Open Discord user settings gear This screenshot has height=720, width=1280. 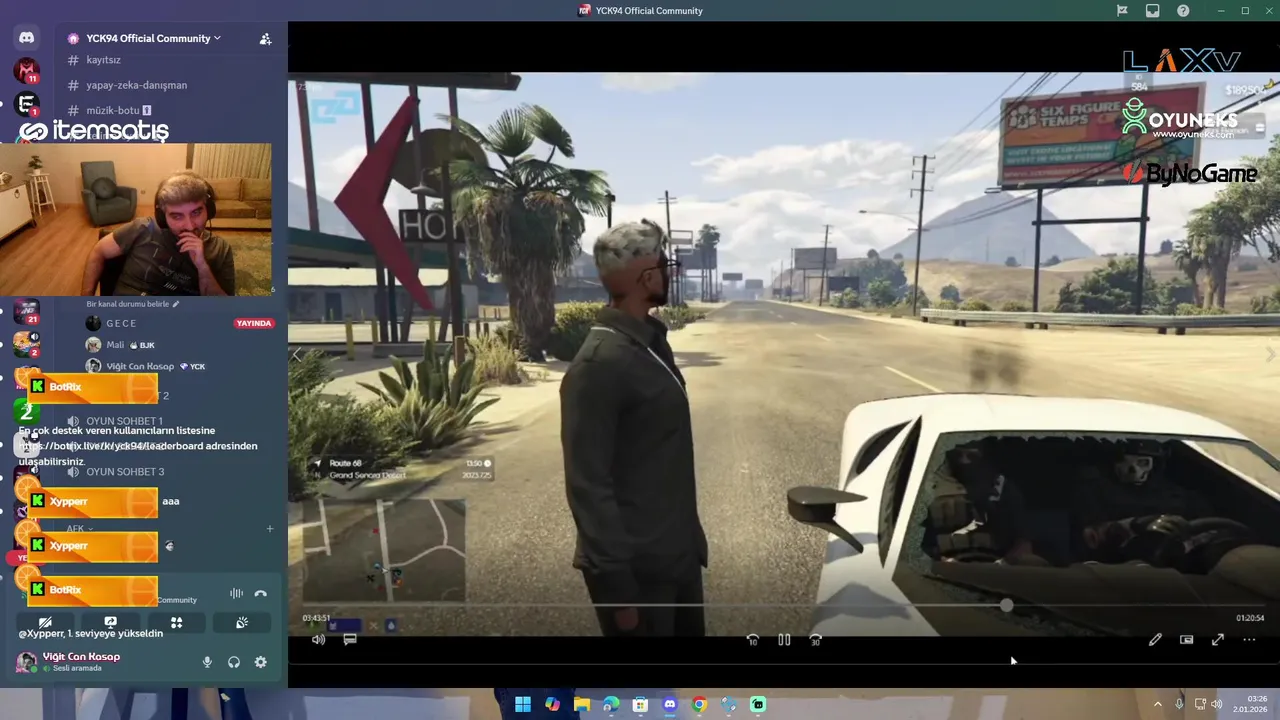[261, 662]
